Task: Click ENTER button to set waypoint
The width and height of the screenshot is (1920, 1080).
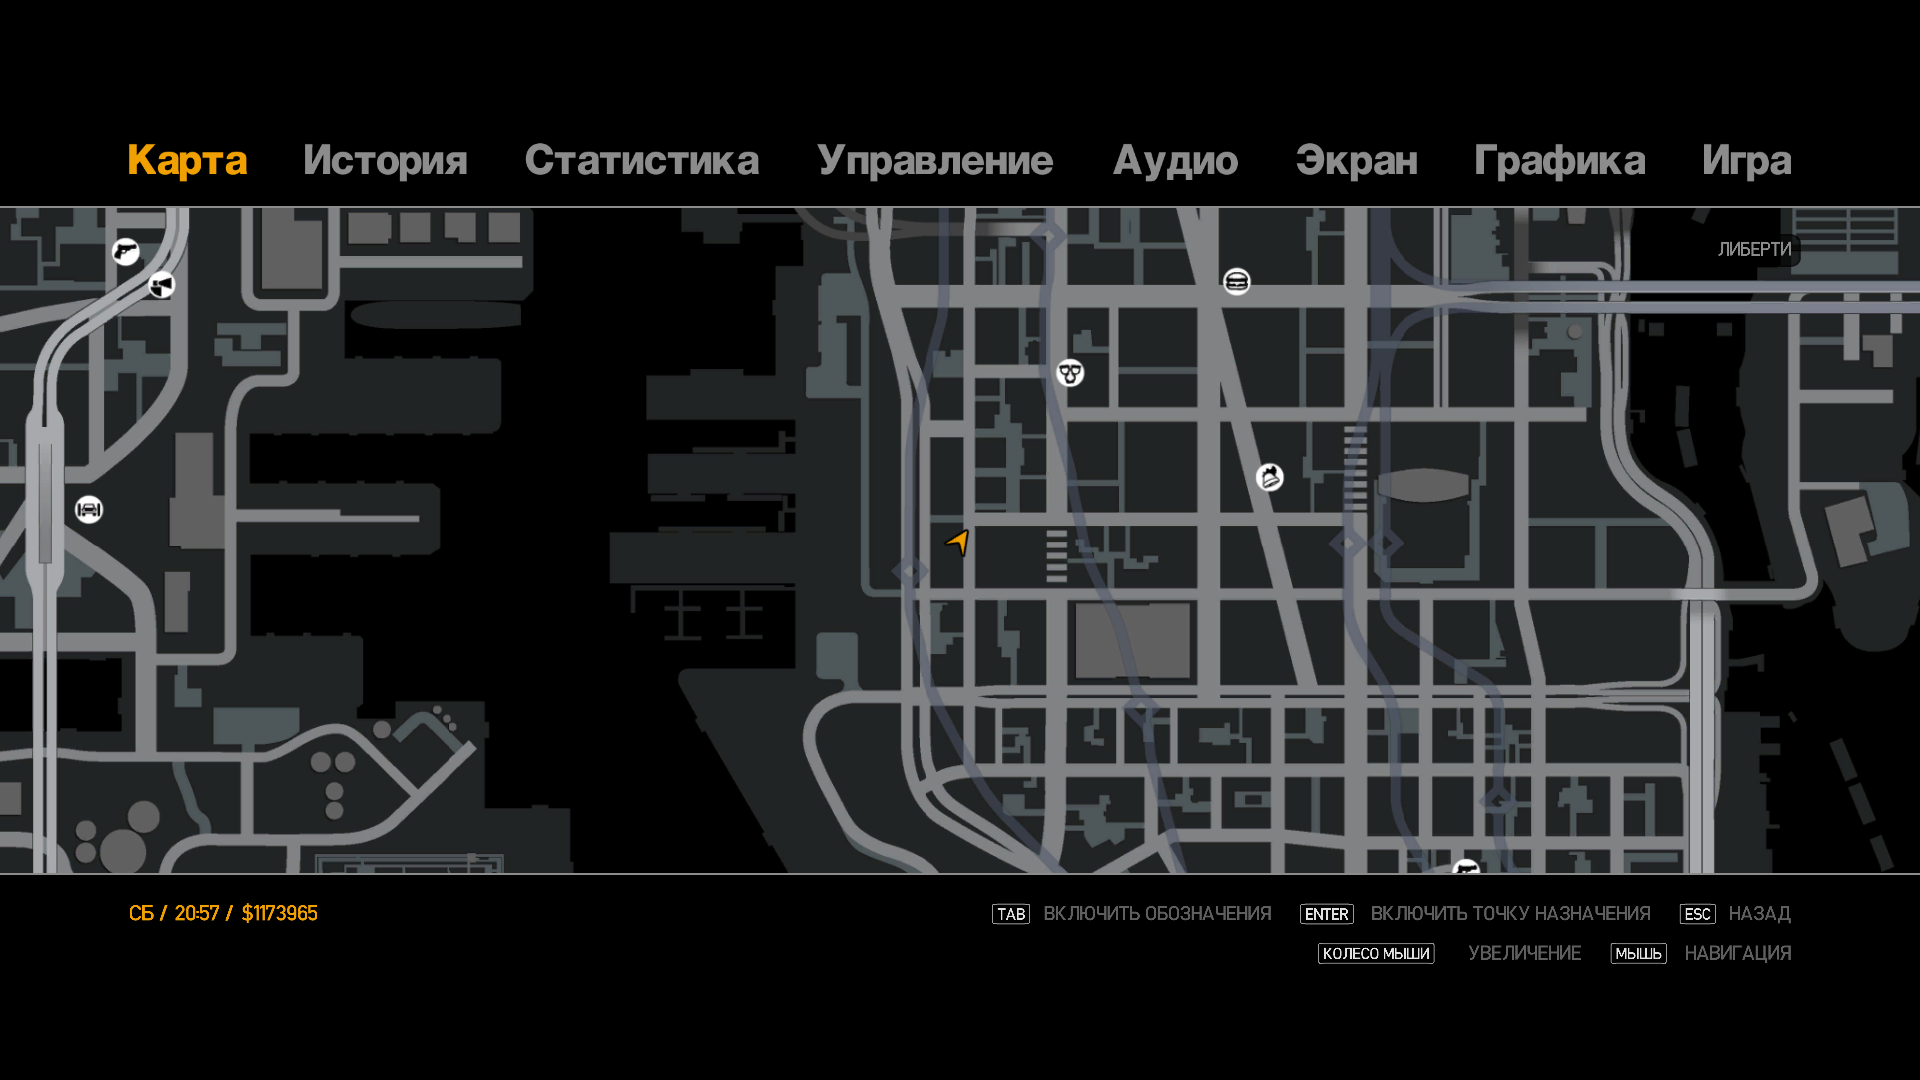Action: (x=1326, y=914)
